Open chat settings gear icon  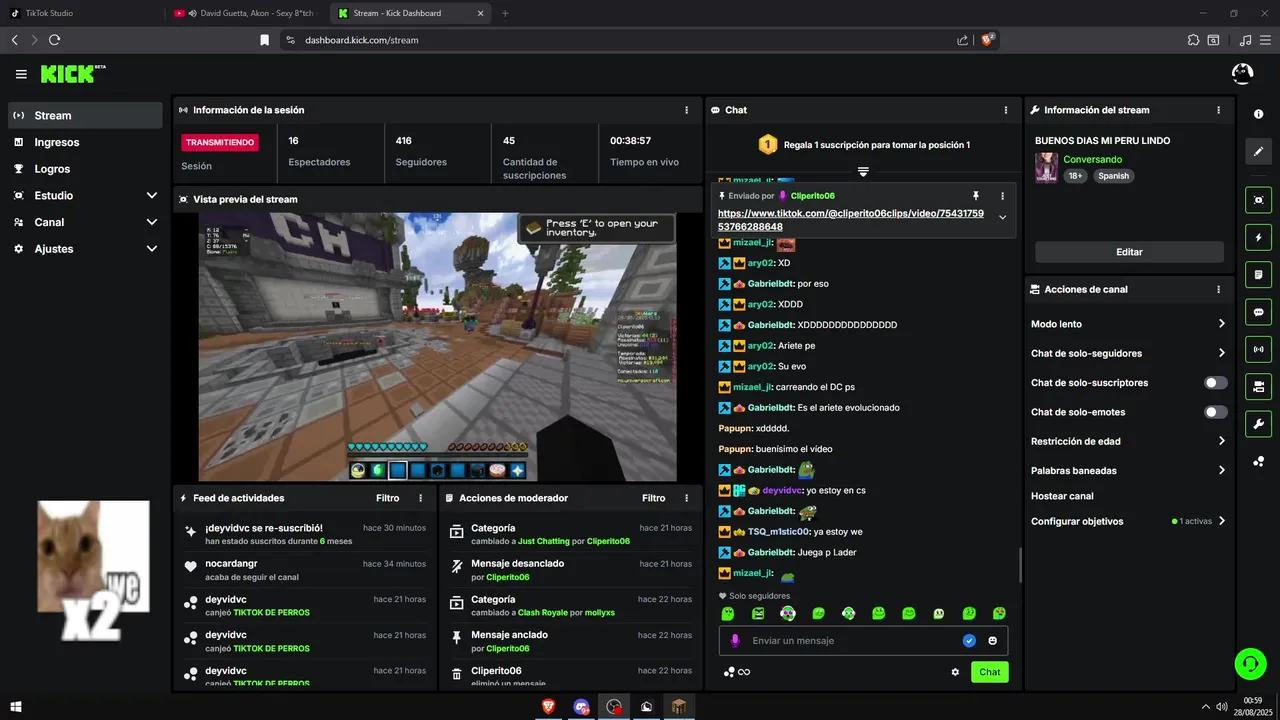tap(955, 672)
